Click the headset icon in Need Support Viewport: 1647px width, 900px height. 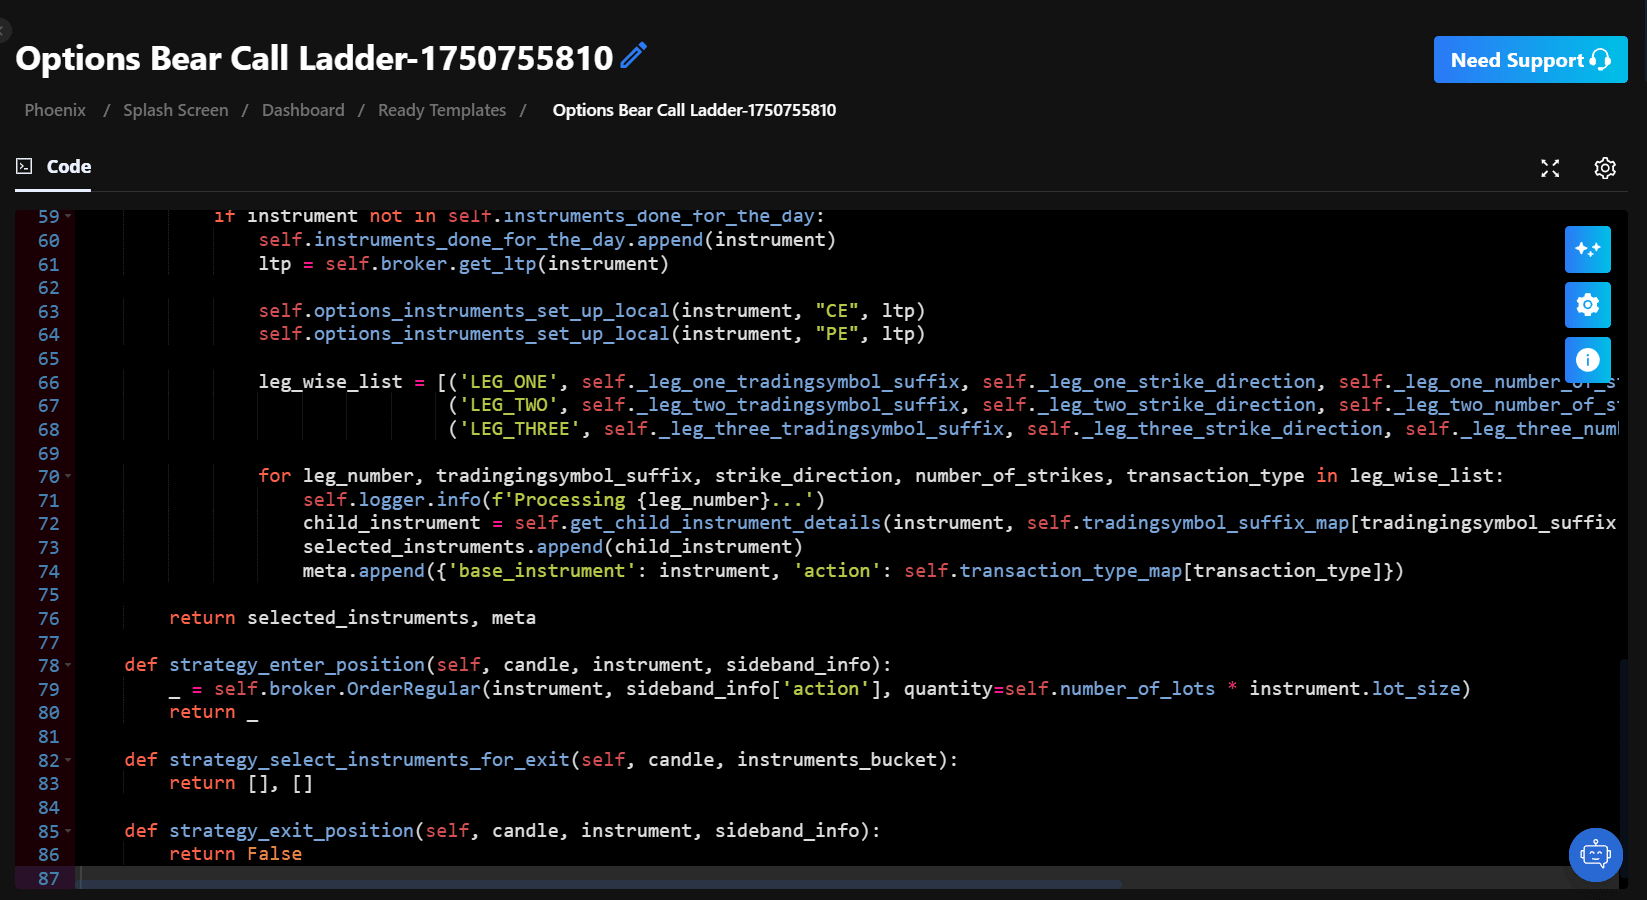click(1598, 59)
